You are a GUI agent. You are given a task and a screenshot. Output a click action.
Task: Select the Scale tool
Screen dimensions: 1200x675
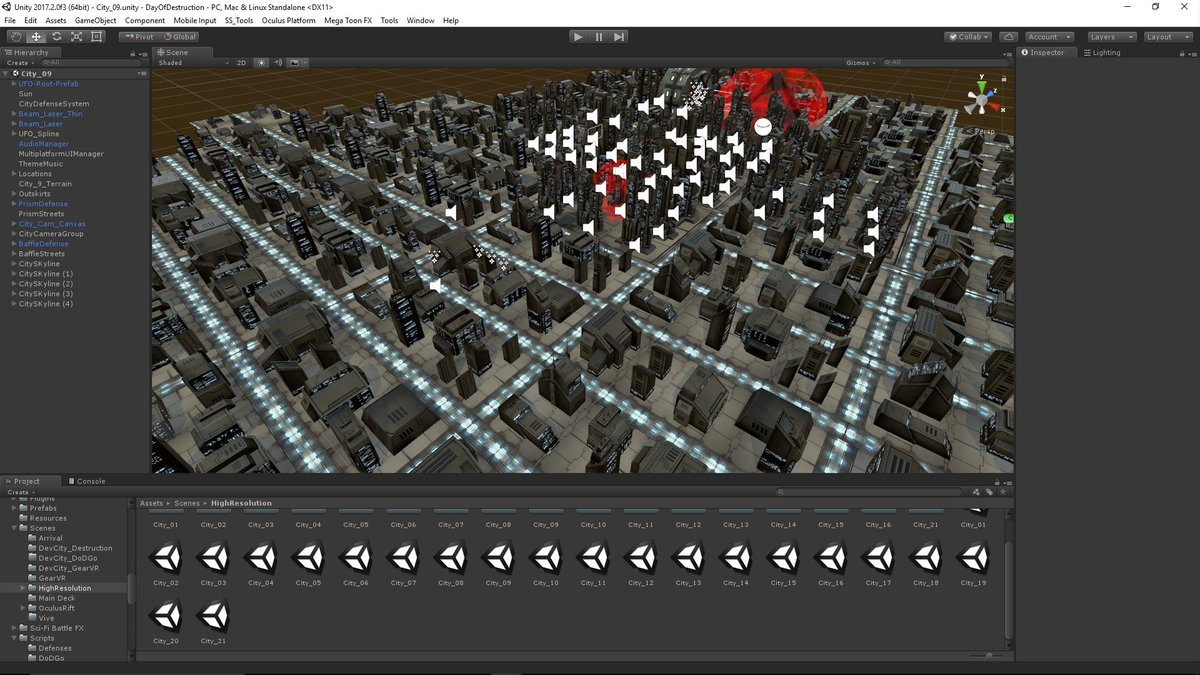tap(76, 37)
